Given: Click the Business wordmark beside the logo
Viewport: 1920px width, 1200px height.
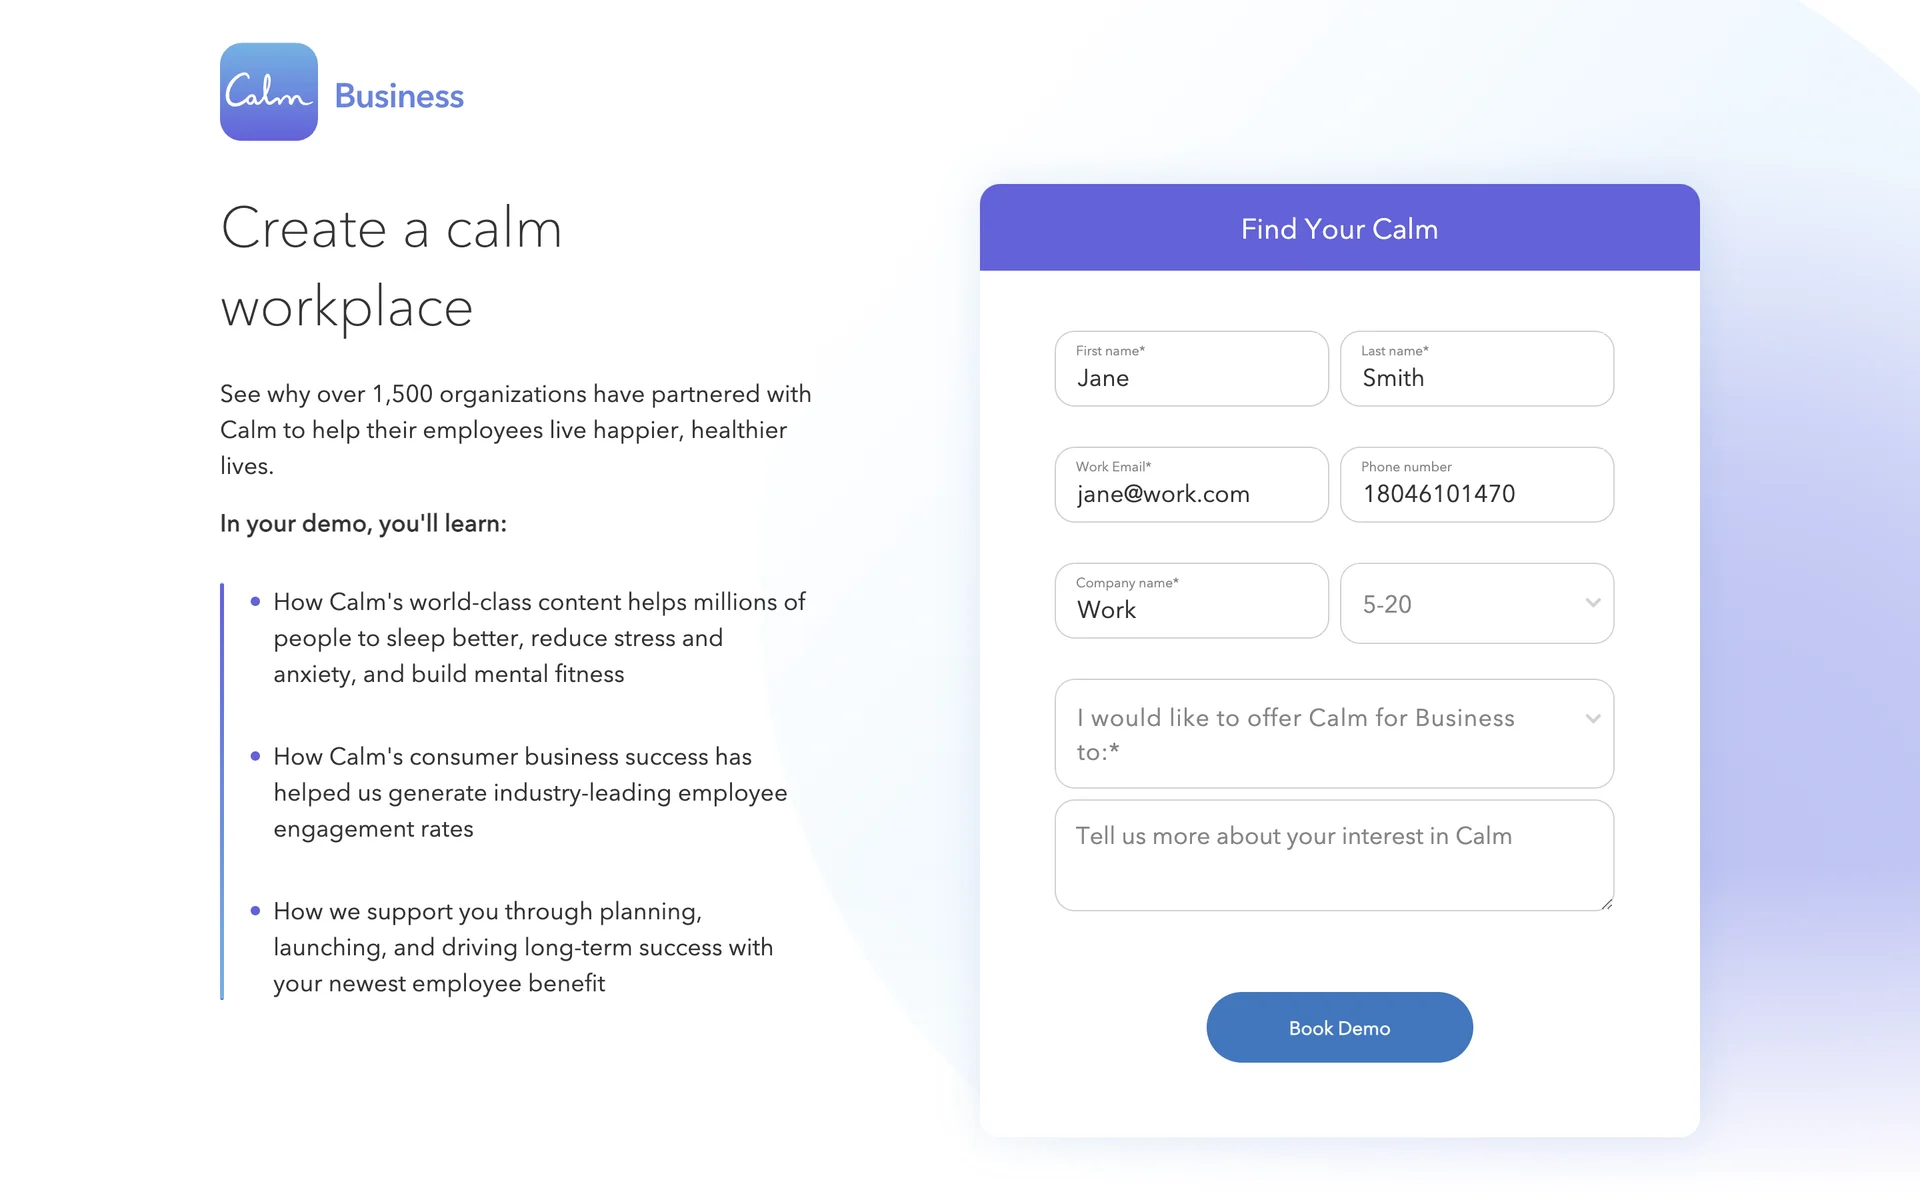Looking at the screenshot, I should click(x=399, y=96).
